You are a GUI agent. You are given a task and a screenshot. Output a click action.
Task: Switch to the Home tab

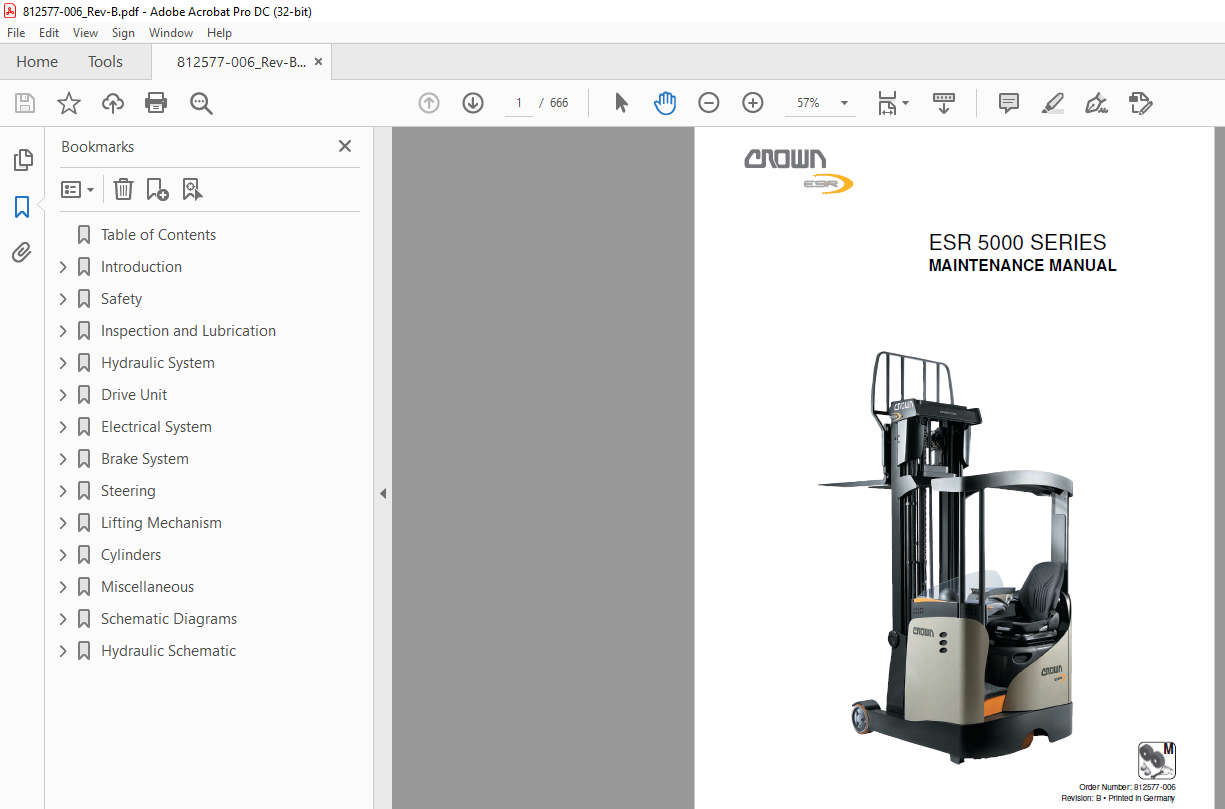point(37,62)
